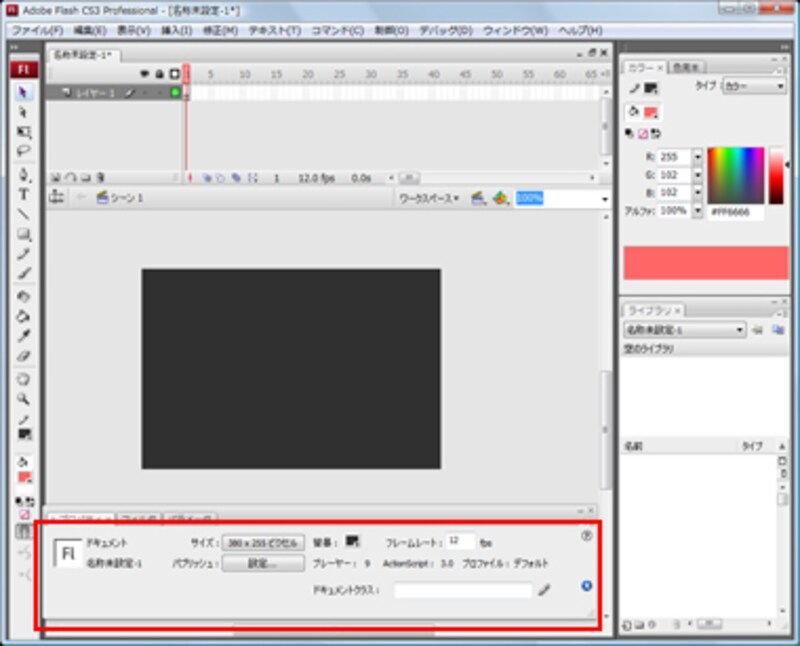Image resolution: width=800 pixels, height=646 pixels.
Task: Expand the stage zoom 100% dropdown
Action: (604, 199)
